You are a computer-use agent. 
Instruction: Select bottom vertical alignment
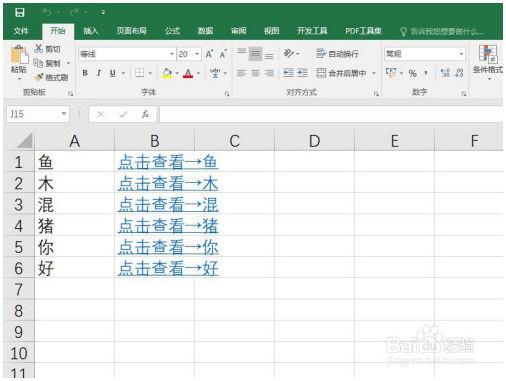click(269, 55)
